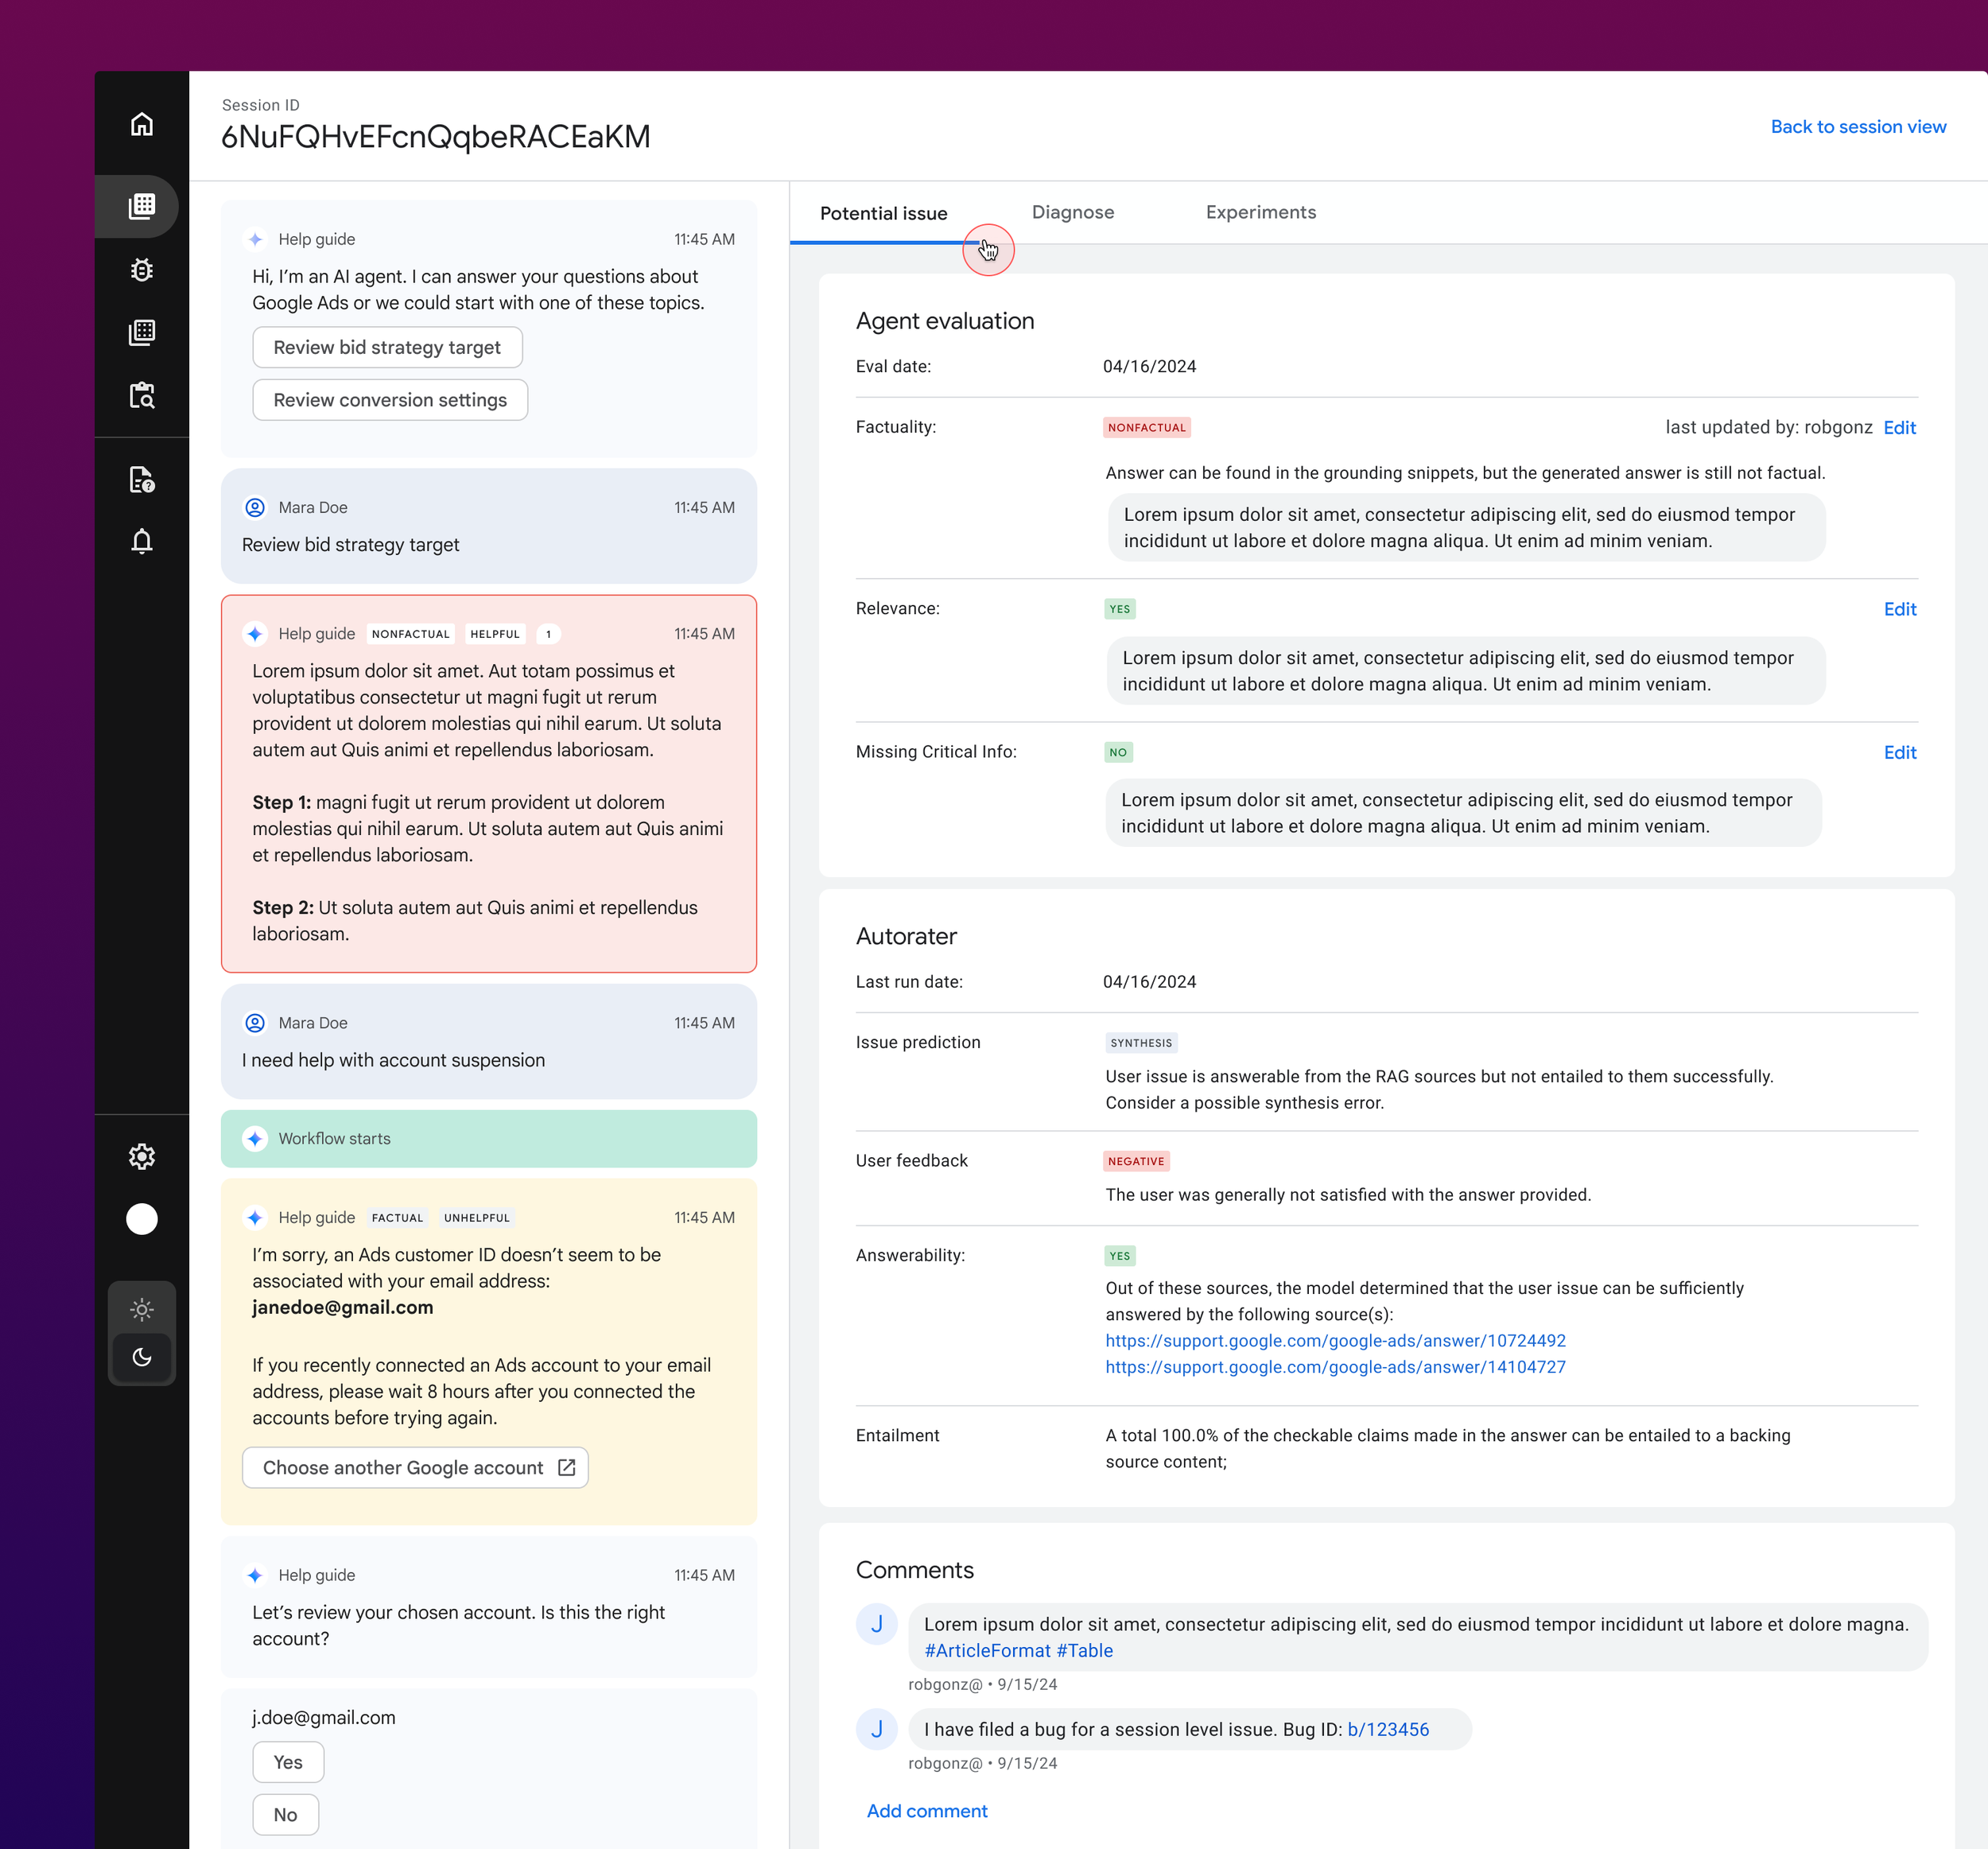1988x1849 pixels.
Task: Edit the Factuality rating
Action: coord(1898,428)
